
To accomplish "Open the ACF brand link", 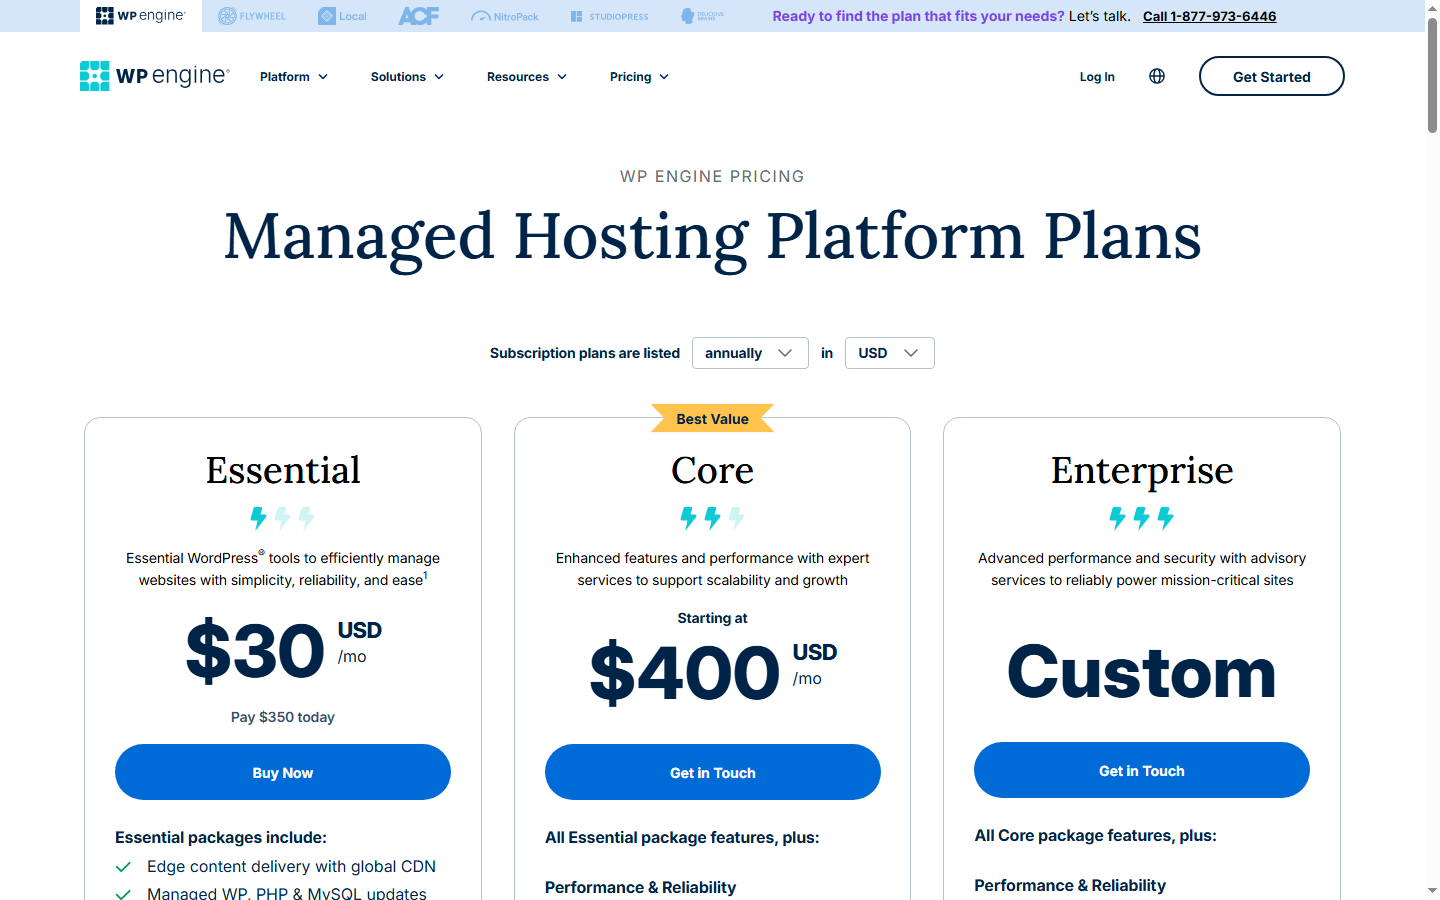I will coord(418,16).
